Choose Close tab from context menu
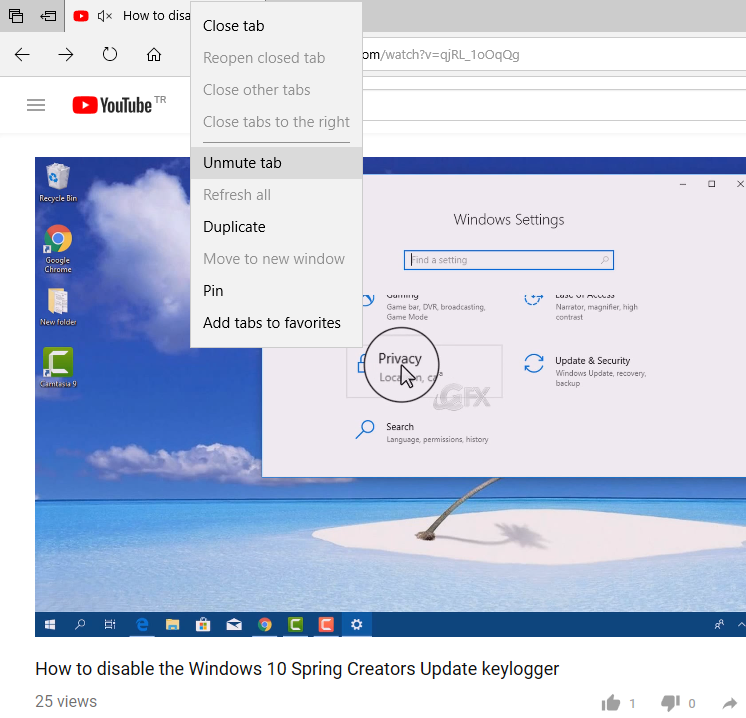Image resolution: width=746 pixels, height=718 pixels. pos(276,26)
